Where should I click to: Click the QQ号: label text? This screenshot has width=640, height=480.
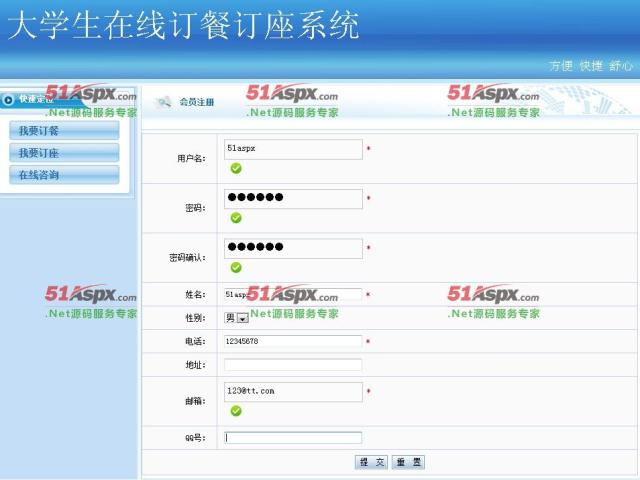[x=196, y=438]
